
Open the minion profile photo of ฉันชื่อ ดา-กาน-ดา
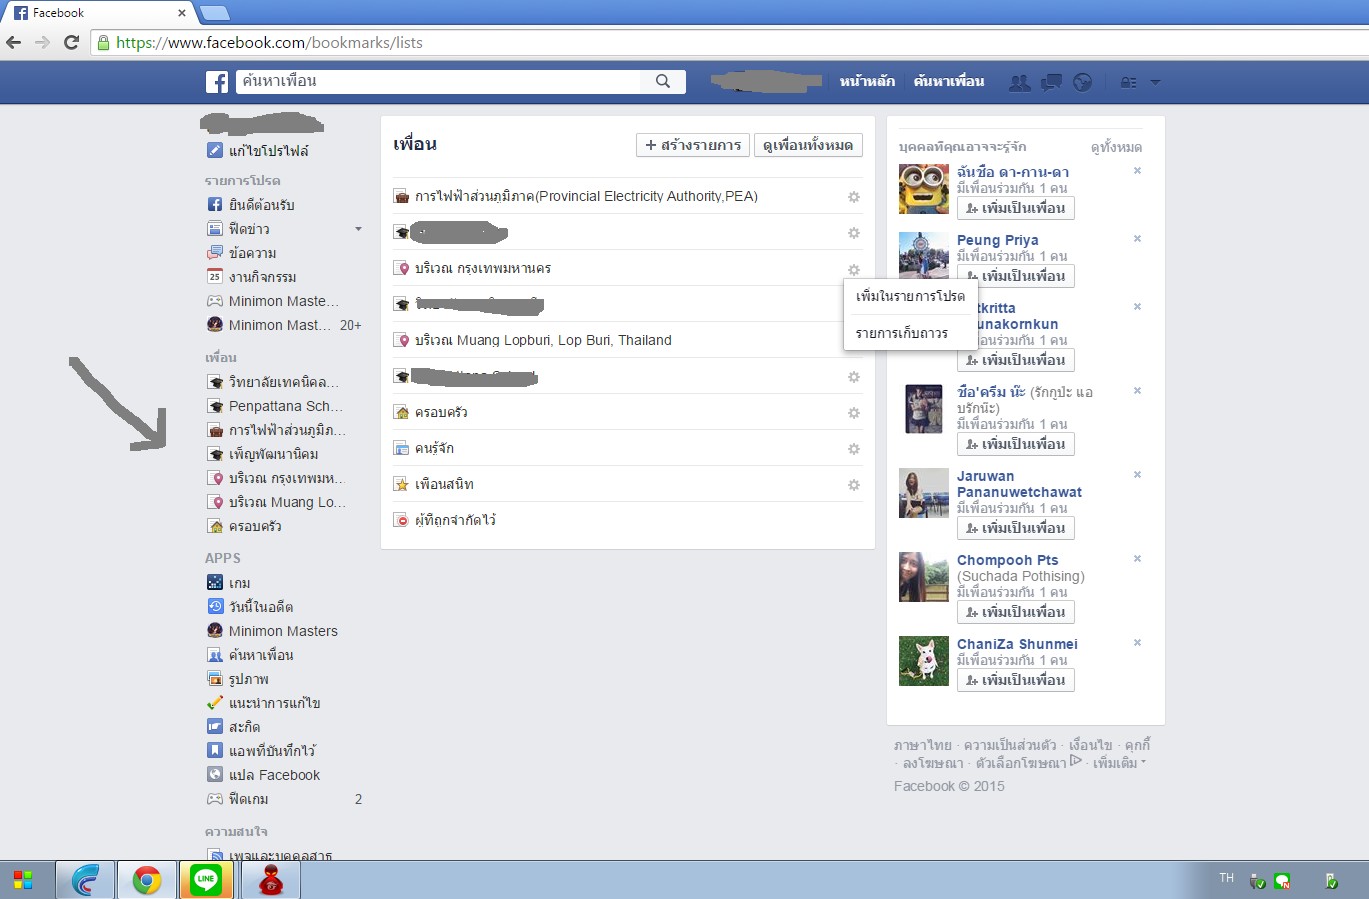[924, 189]
